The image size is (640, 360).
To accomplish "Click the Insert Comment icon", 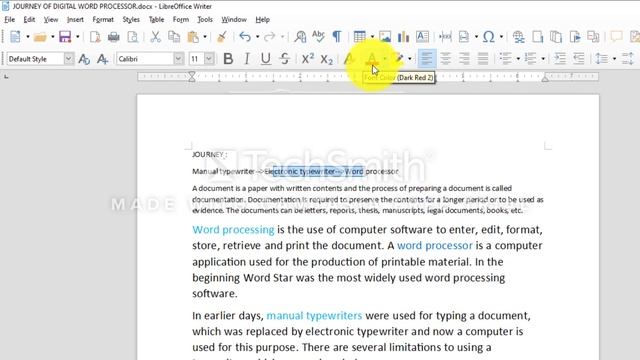I will click(x=616, y=37).
